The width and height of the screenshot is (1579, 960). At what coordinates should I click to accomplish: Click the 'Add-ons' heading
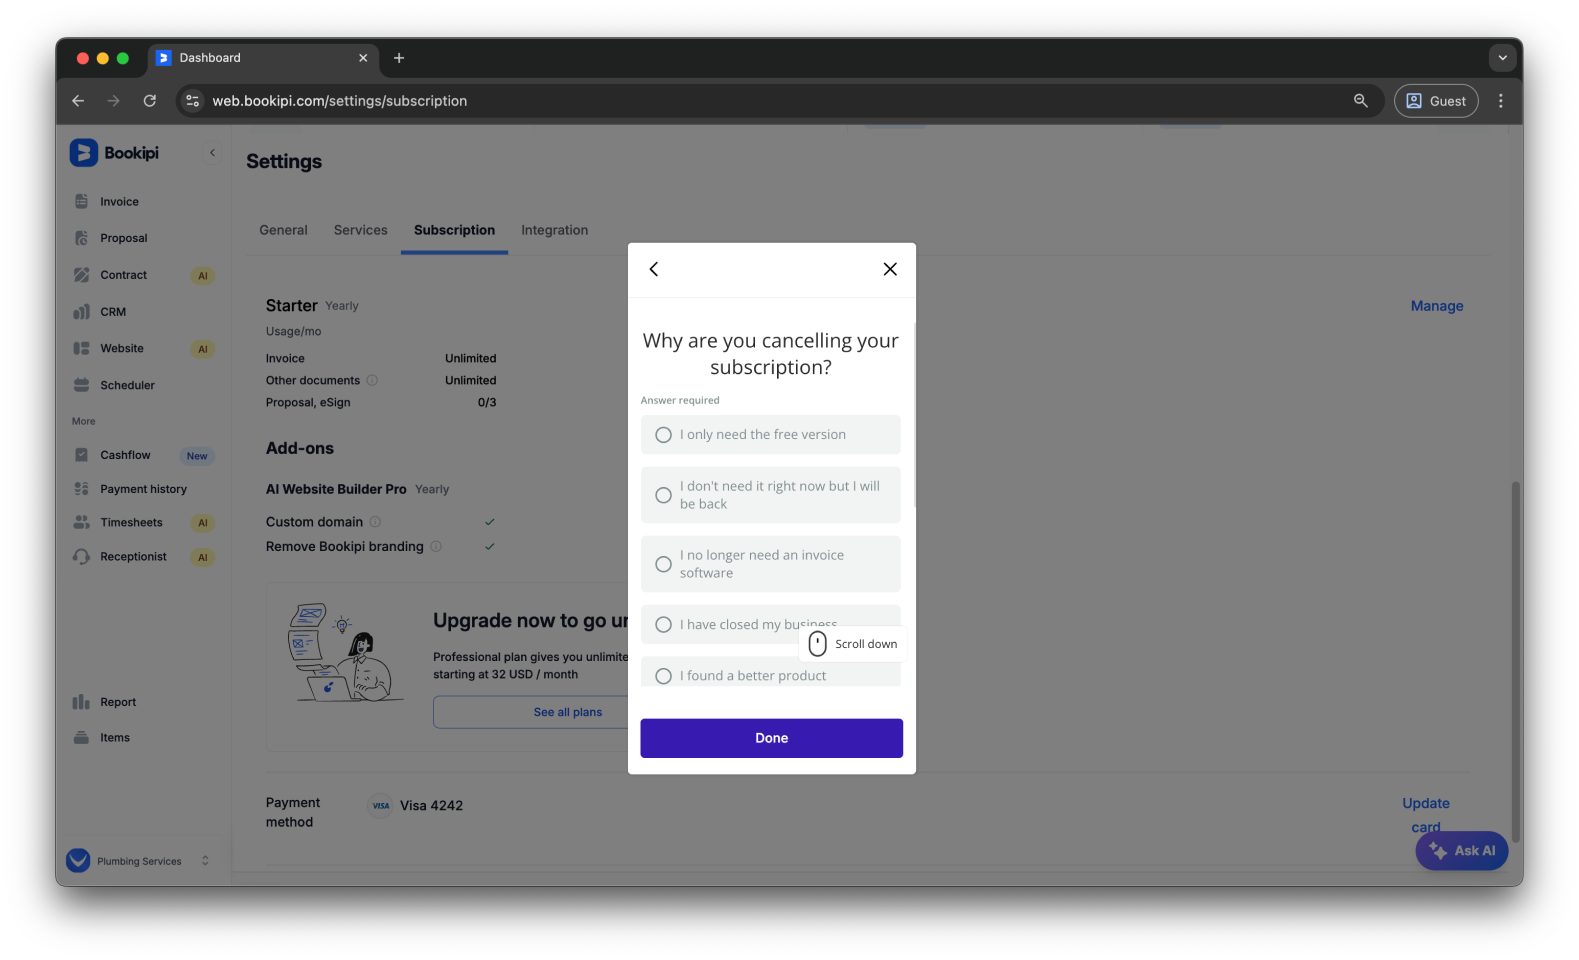click(300, 449)
